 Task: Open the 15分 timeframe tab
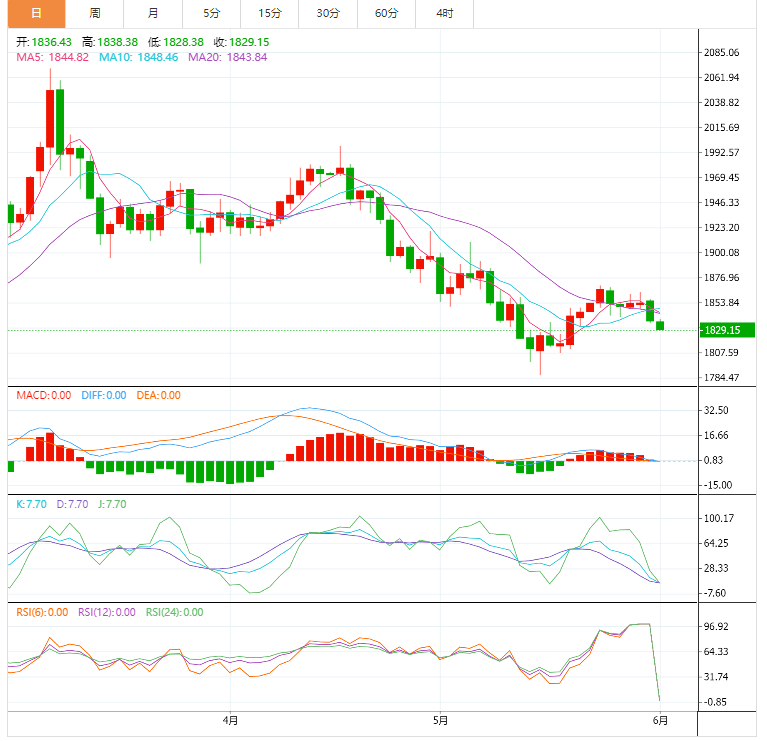coord(270,14)
